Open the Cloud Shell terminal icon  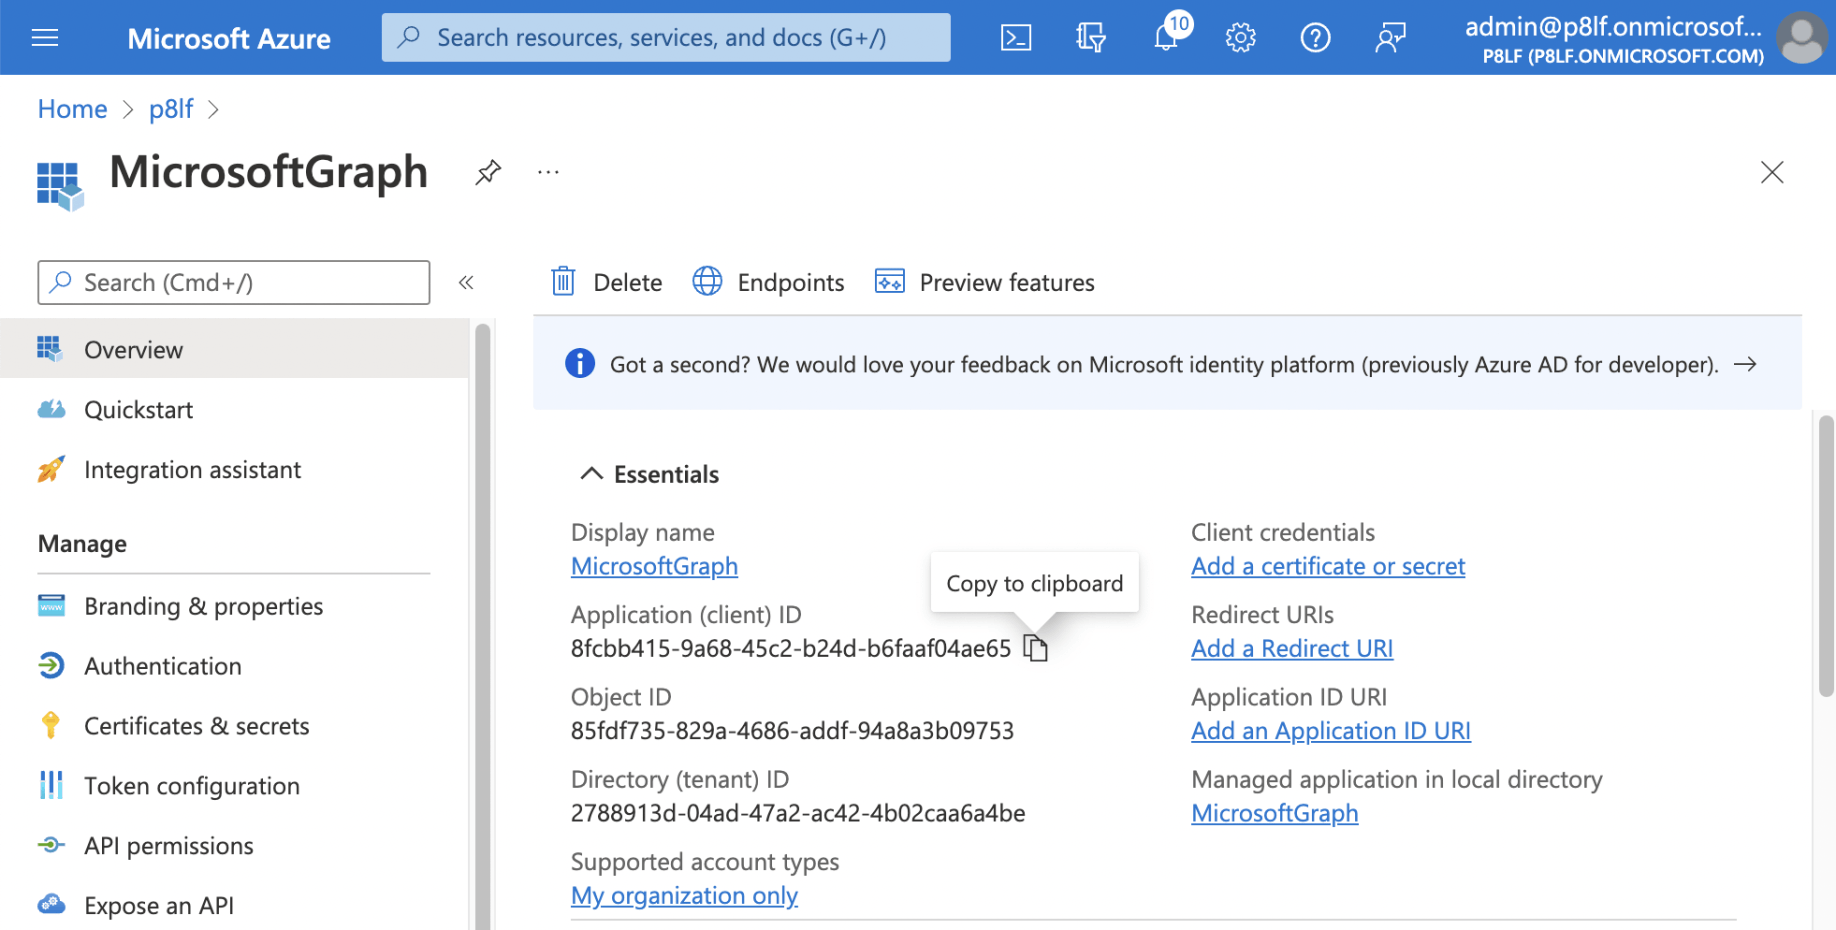click(1015, 38)
